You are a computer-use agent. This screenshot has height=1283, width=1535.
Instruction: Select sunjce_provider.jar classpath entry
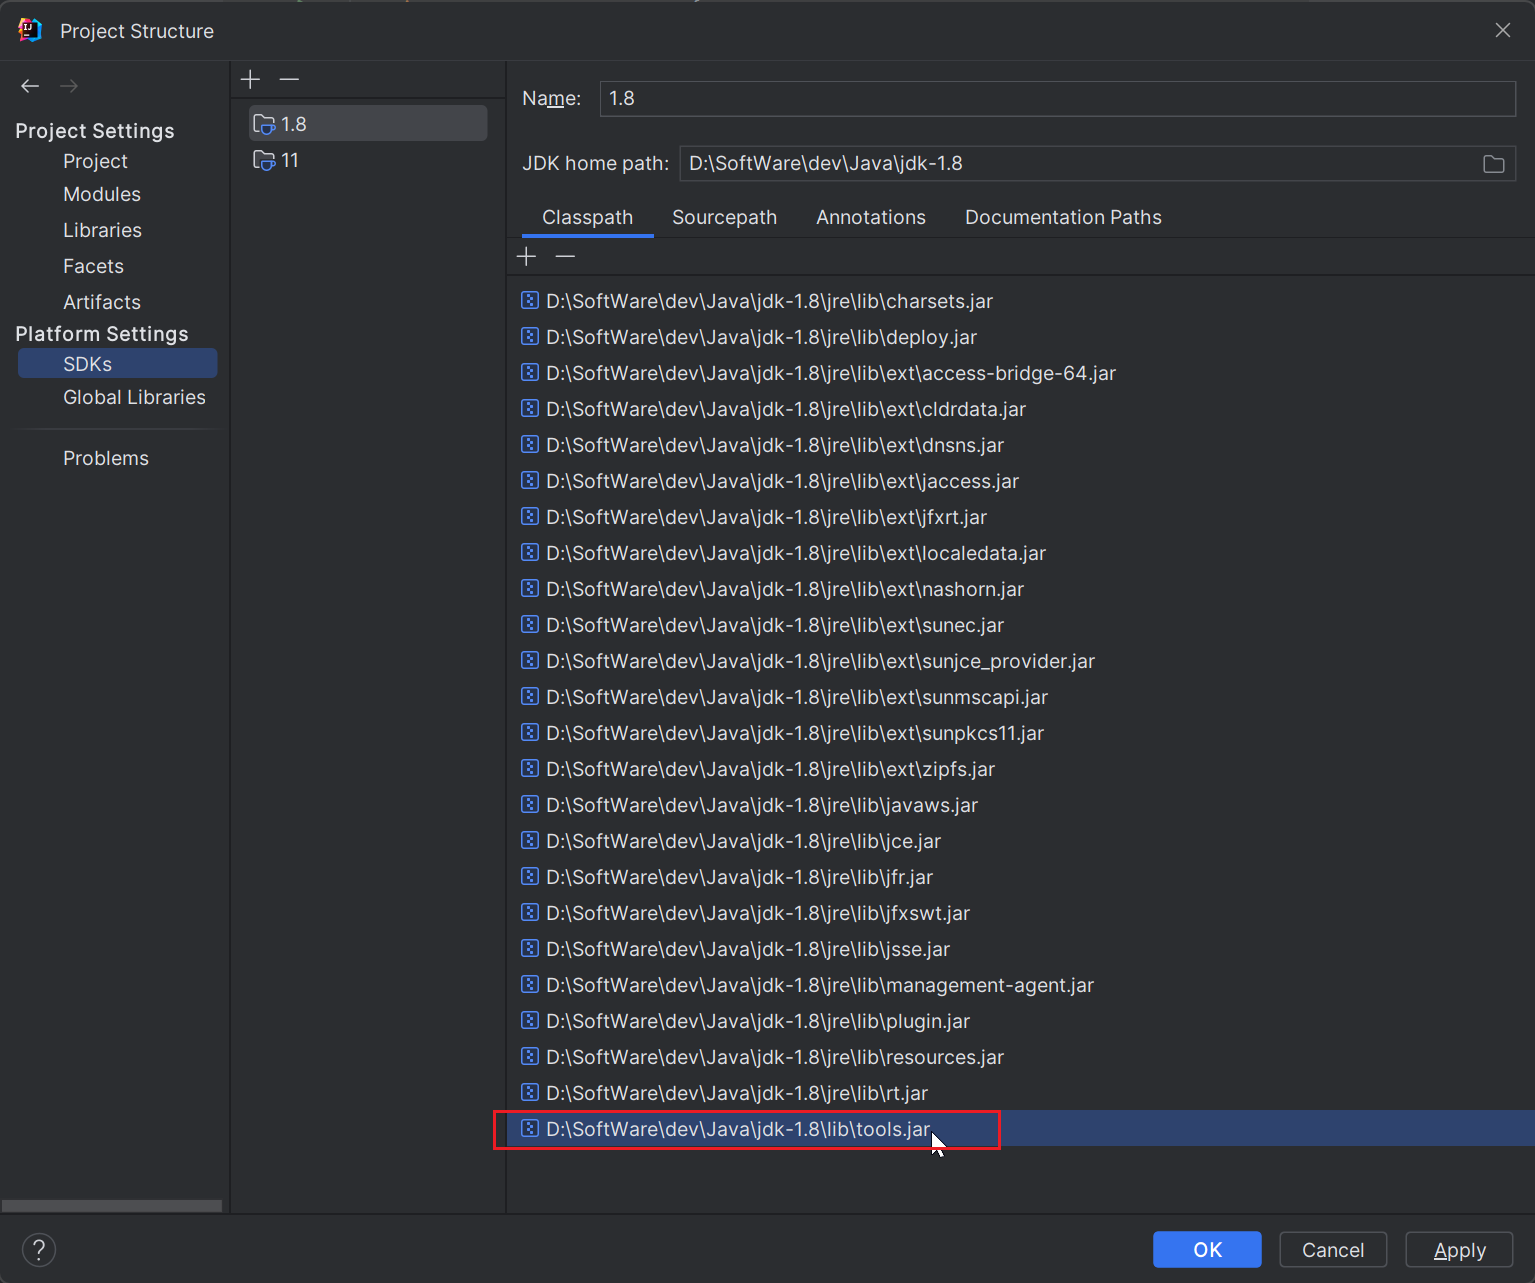click(x=1020, y=661)
